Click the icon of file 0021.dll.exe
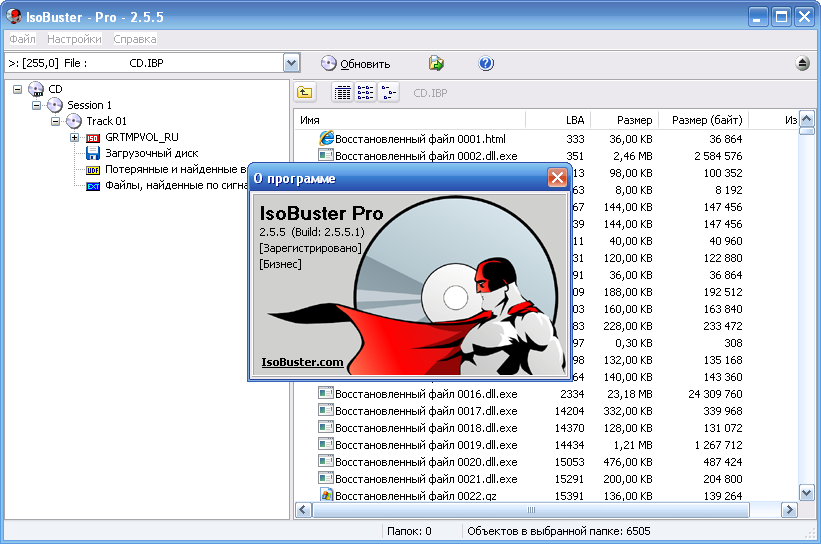 tap(326, 478)
